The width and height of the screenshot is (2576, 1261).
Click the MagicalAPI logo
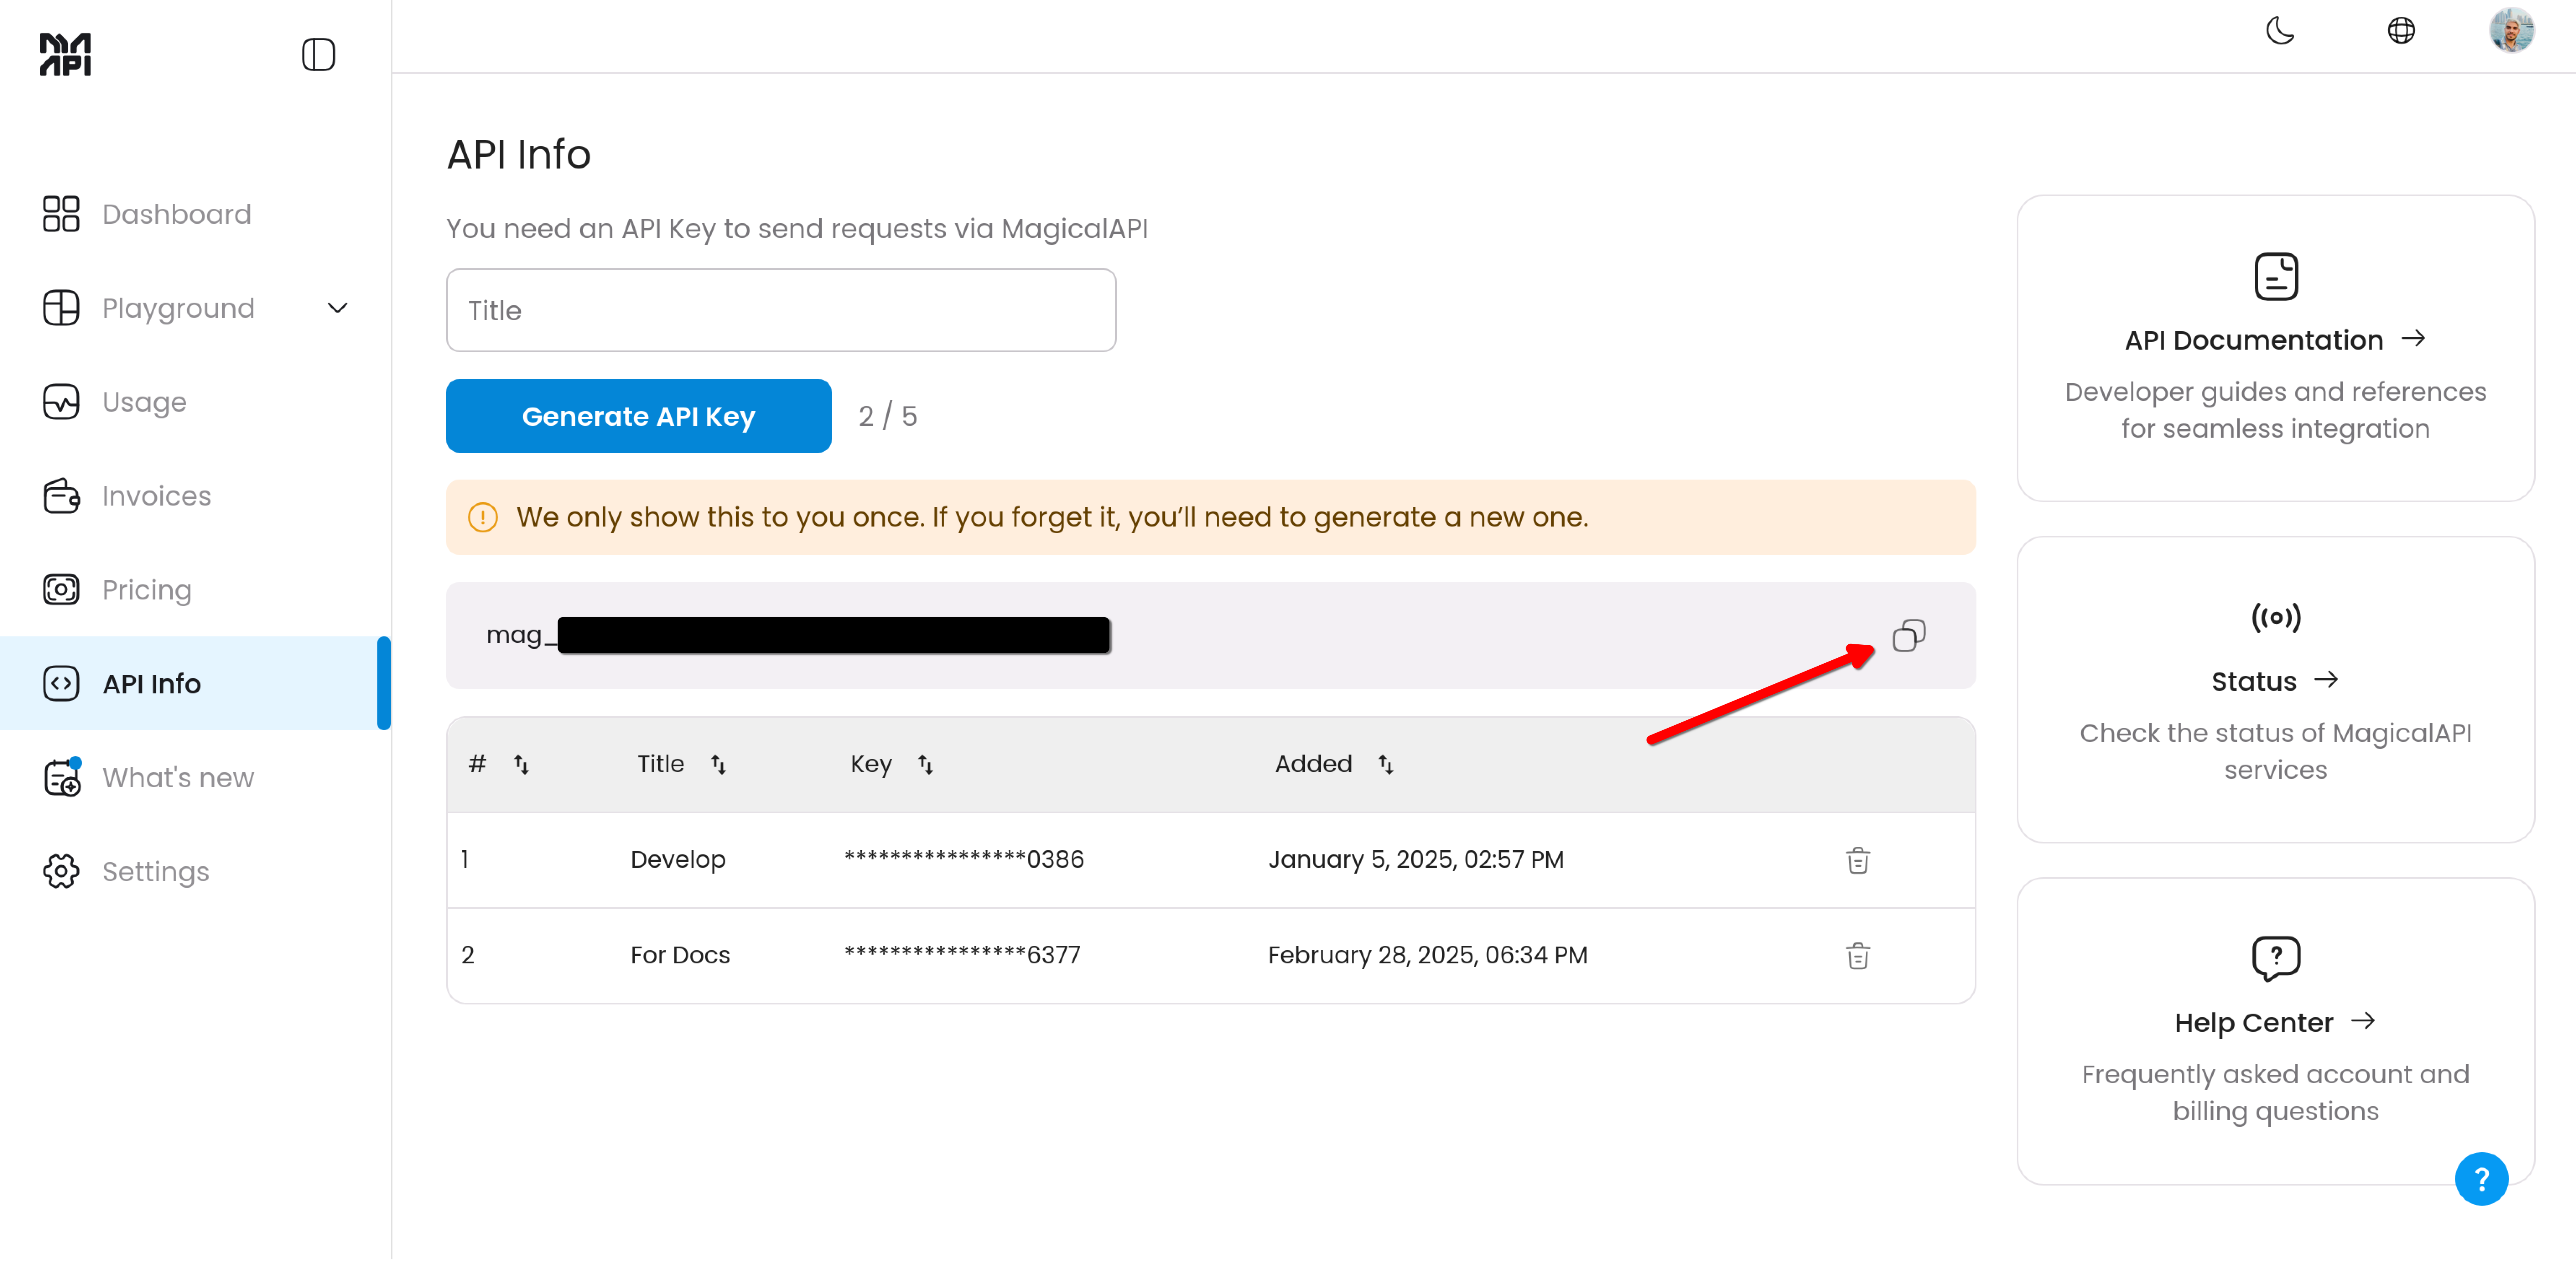[65, 54]
